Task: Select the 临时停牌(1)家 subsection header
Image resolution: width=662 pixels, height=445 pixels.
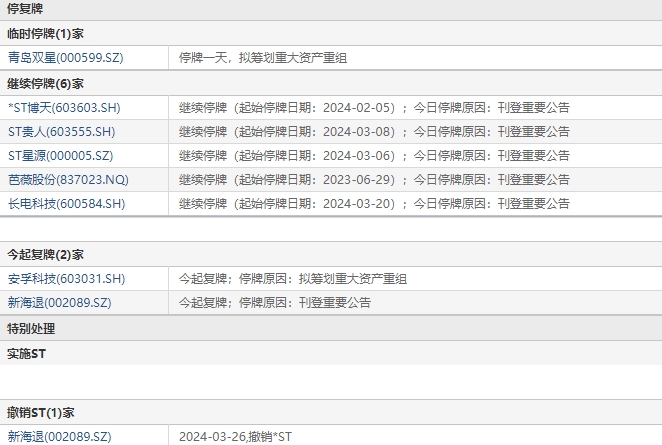Action: [x=46, y=33]
